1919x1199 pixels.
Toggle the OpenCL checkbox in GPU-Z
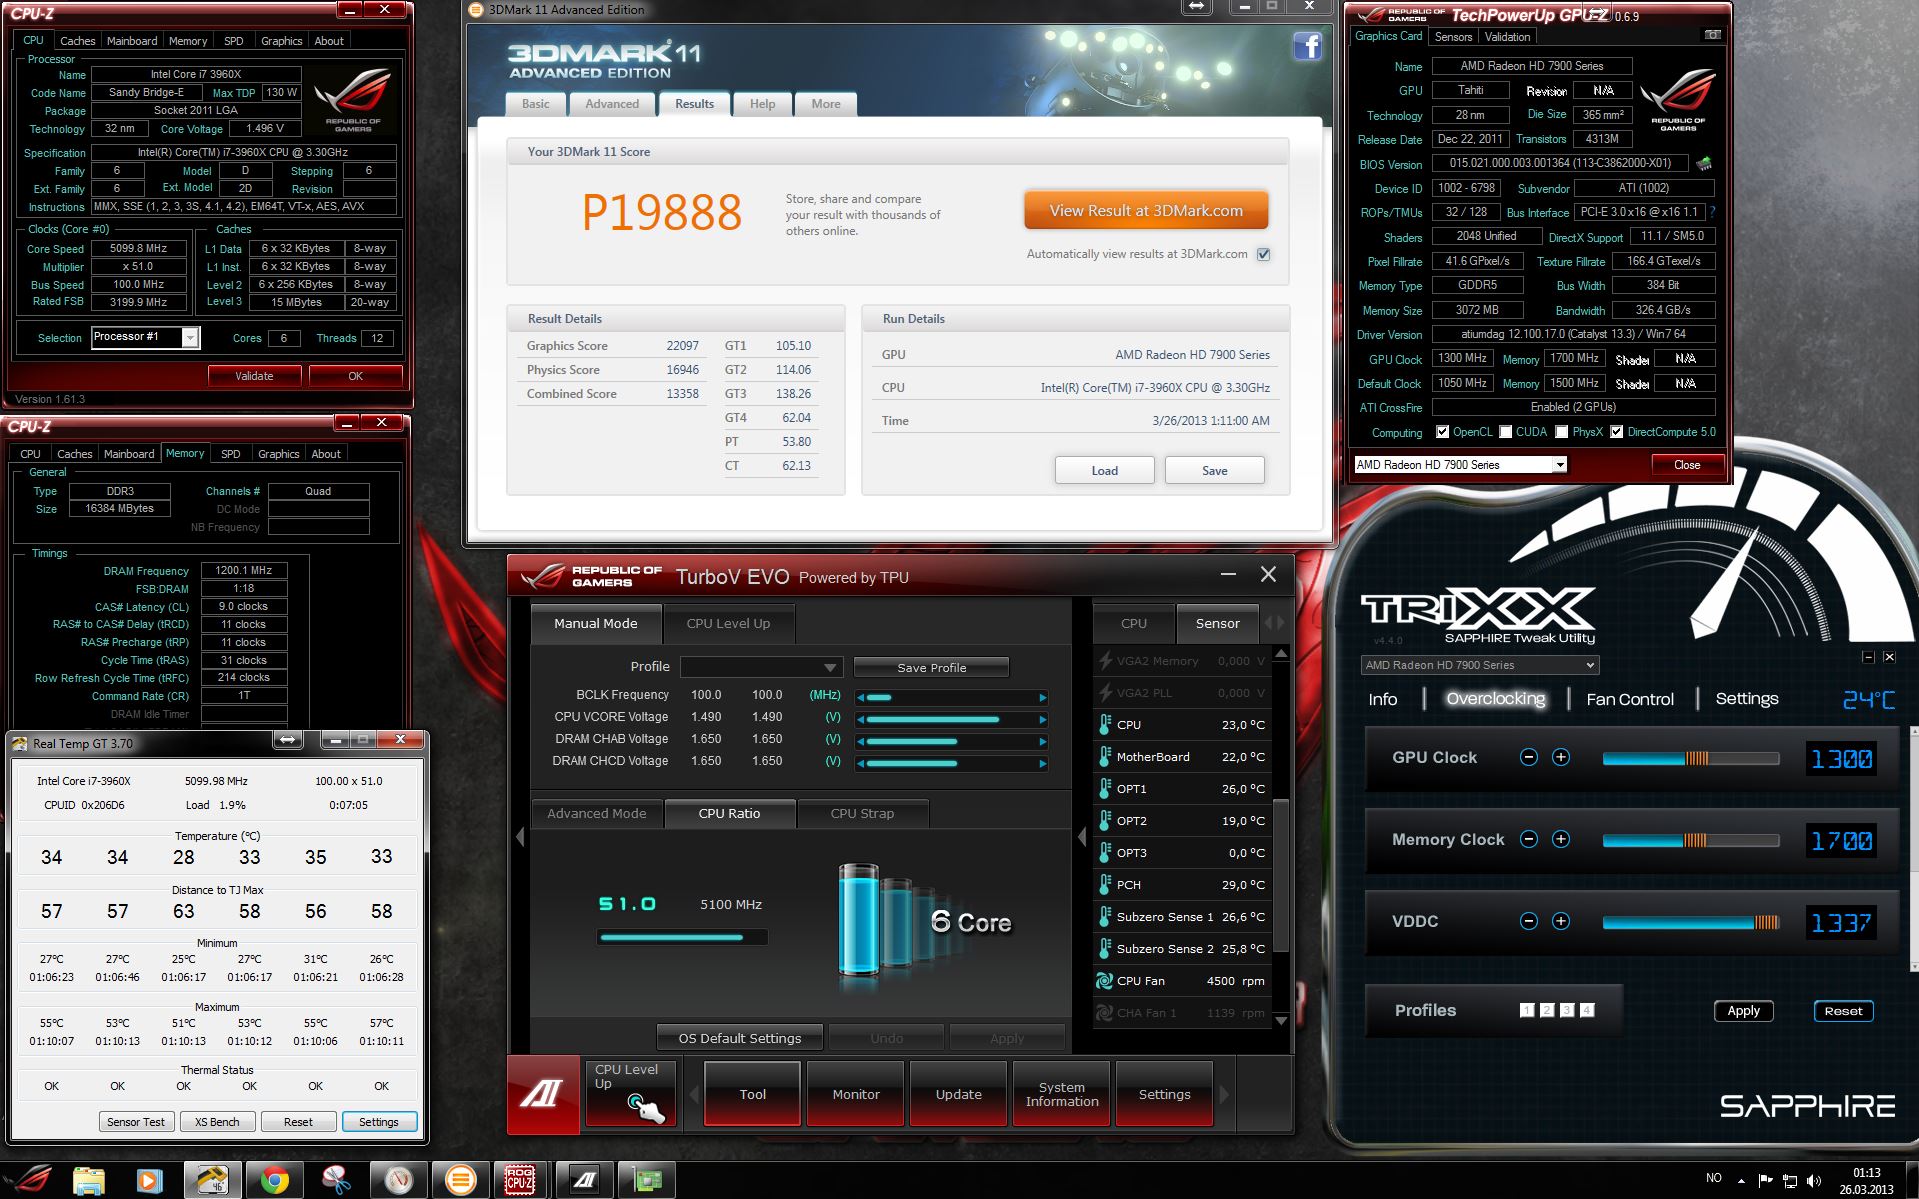[1442, 432]
